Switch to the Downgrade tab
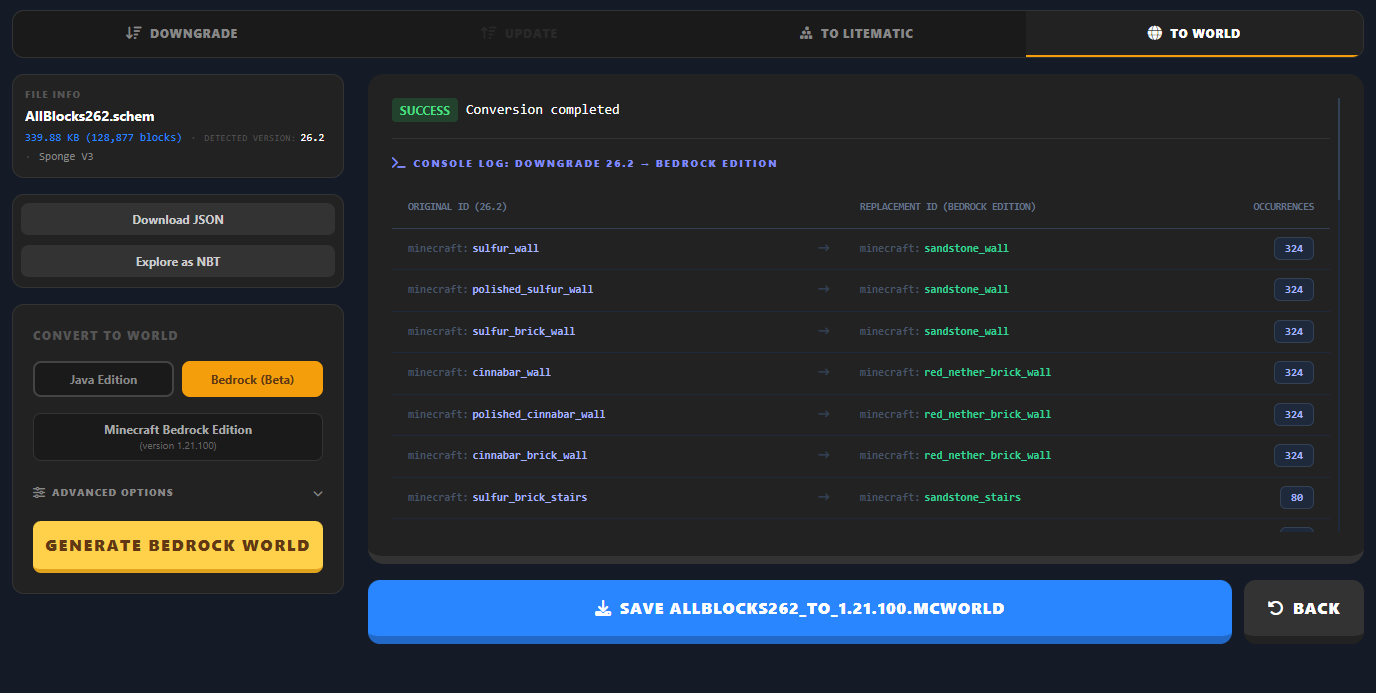The image size is (1376, 693). (x=181, y=33)
